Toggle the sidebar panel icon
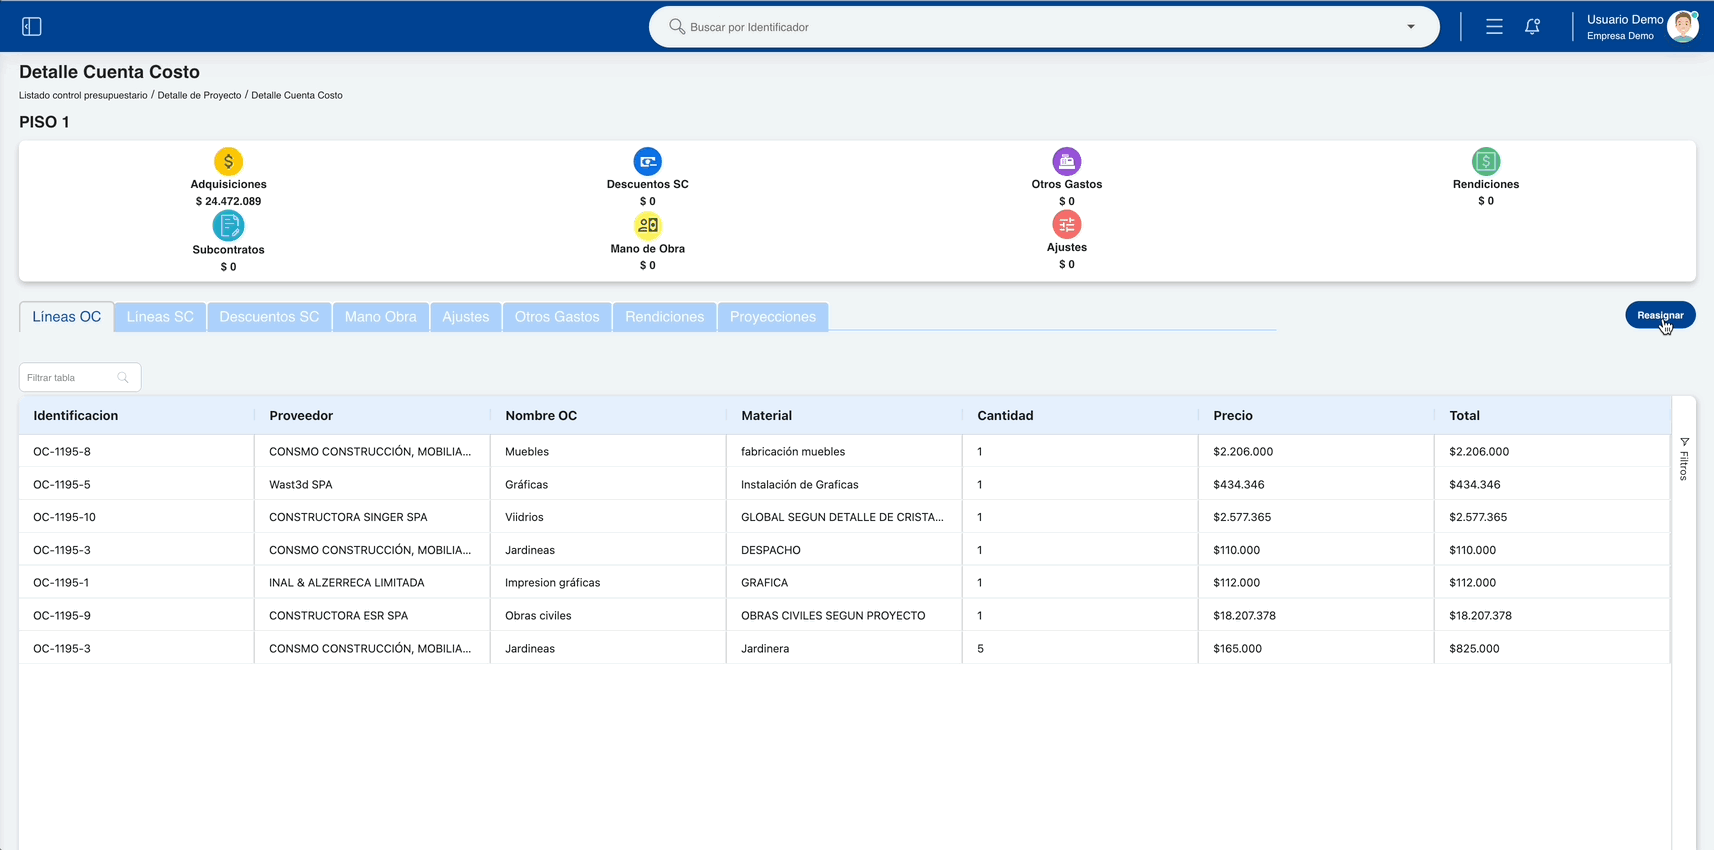Screen dimensions: 1714x850 click(x=32, y=27)
